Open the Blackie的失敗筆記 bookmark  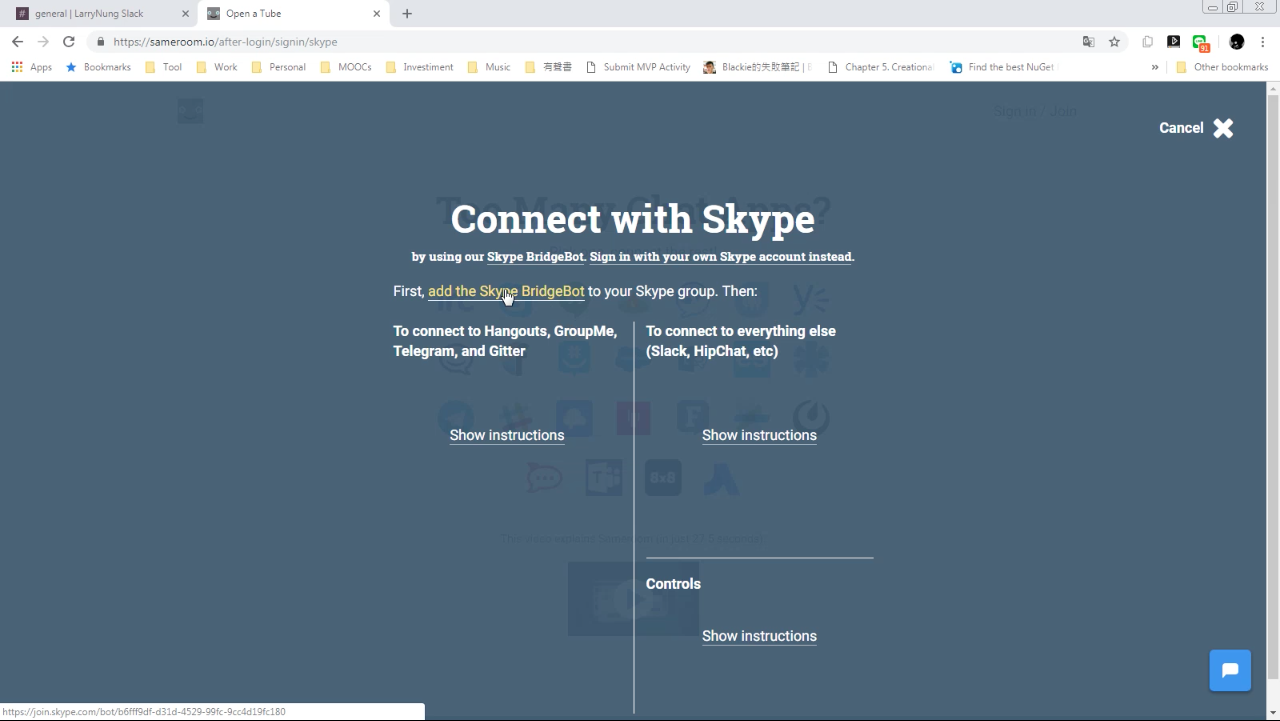click(x=757, y=67)
